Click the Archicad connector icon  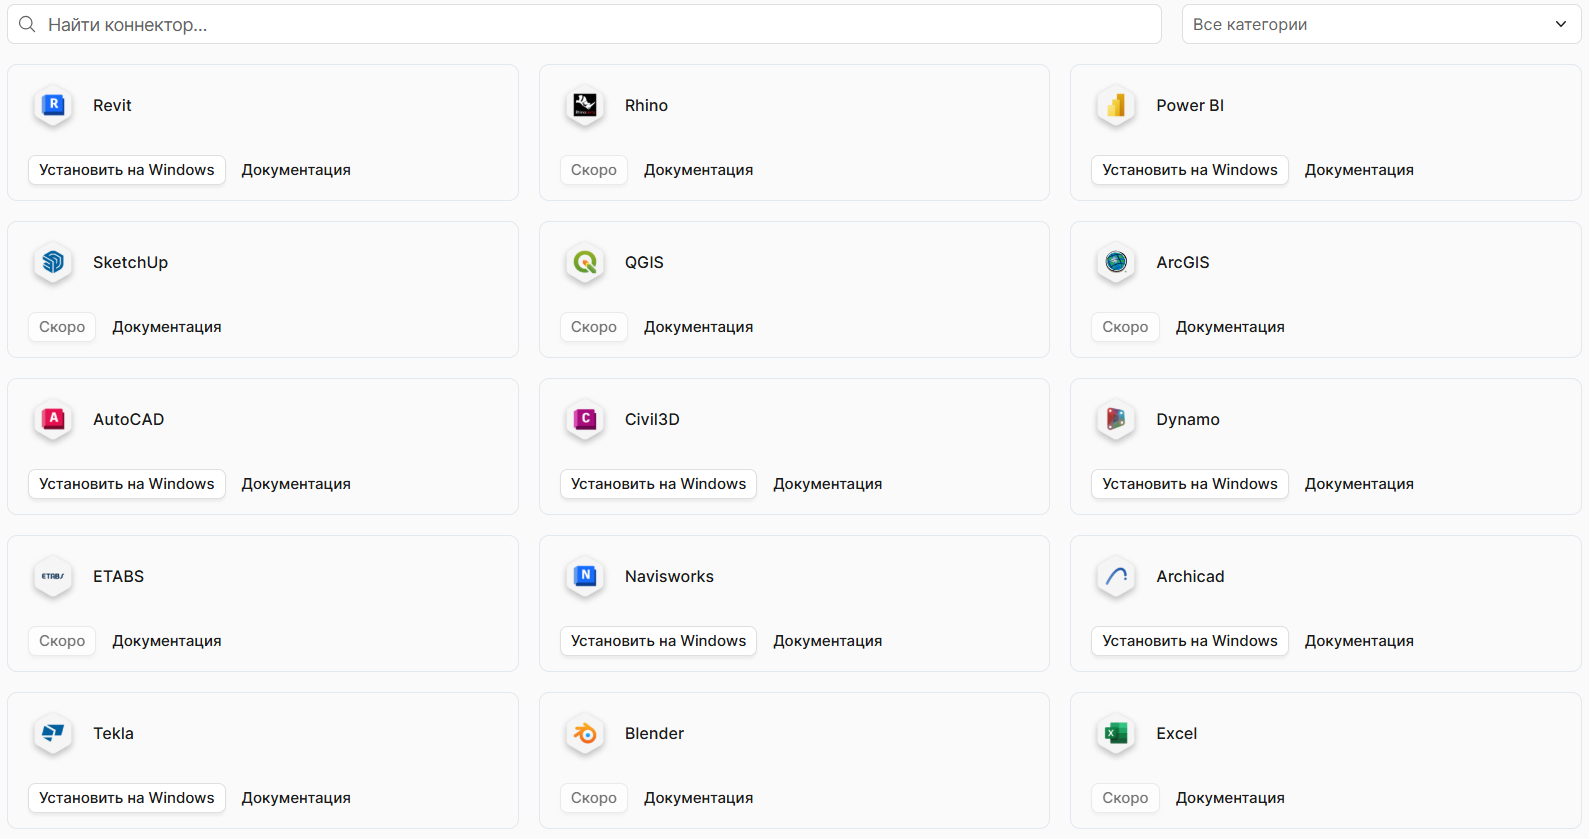[1116, 576]
